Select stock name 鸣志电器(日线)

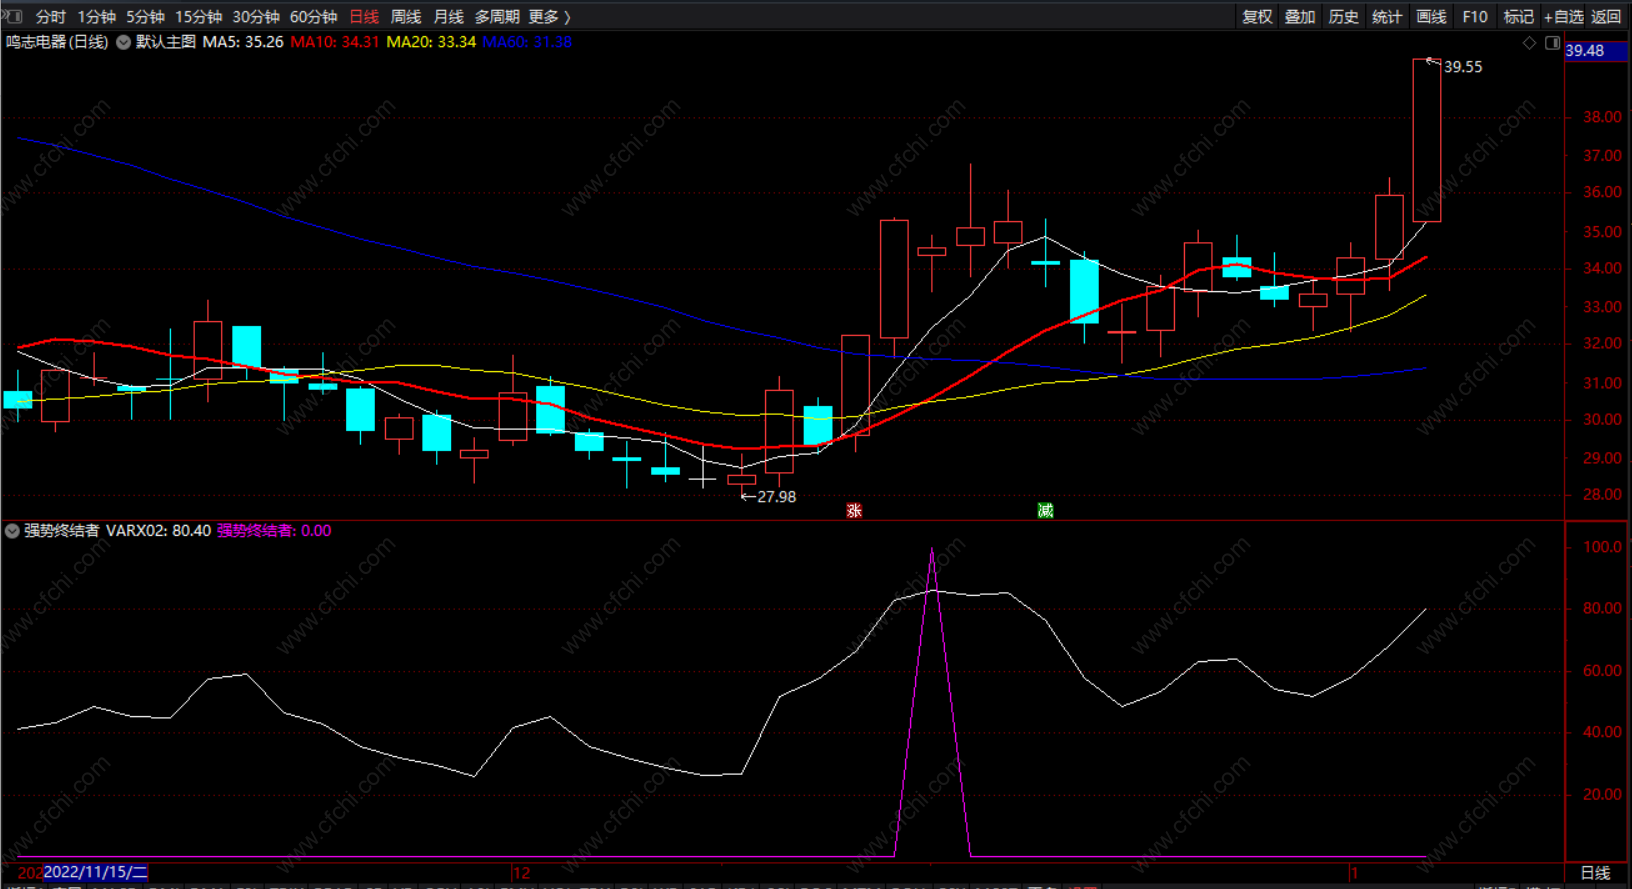[x=57, y=42]
